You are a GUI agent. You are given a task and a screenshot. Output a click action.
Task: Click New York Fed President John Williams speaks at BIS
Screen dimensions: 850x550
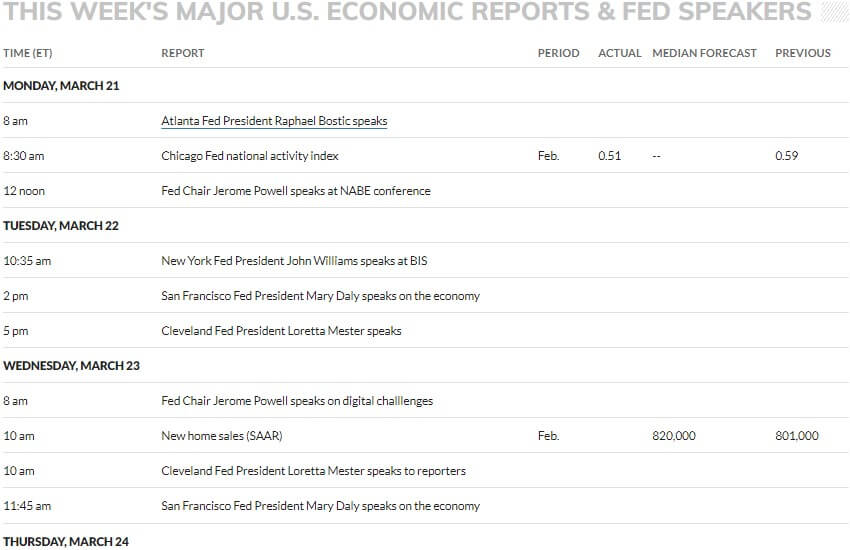point(294,261)
